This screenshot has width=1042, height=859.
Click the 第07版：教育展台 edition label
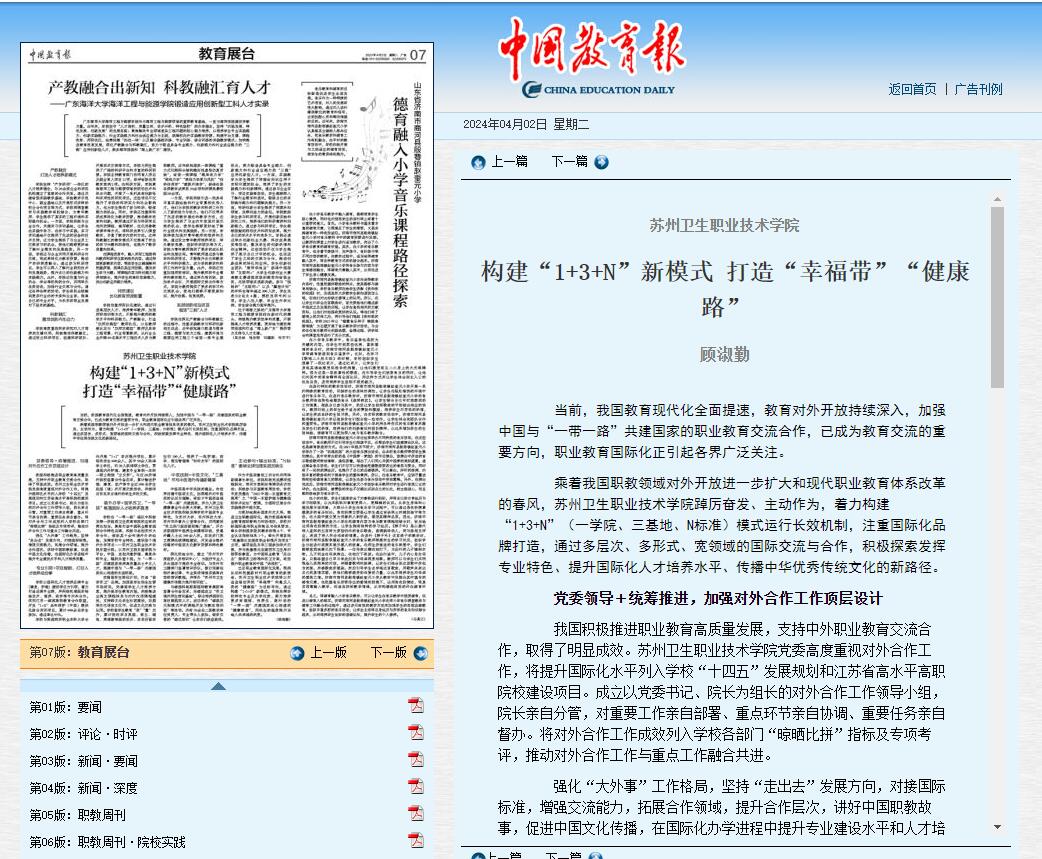click(79, 652)
